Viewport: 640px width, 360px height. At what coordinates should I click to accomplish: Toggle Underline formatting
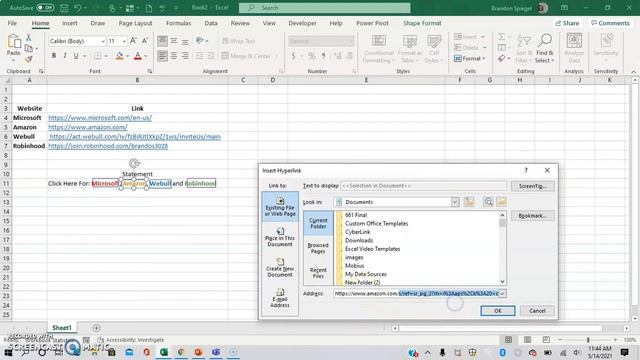coord(76,56)
